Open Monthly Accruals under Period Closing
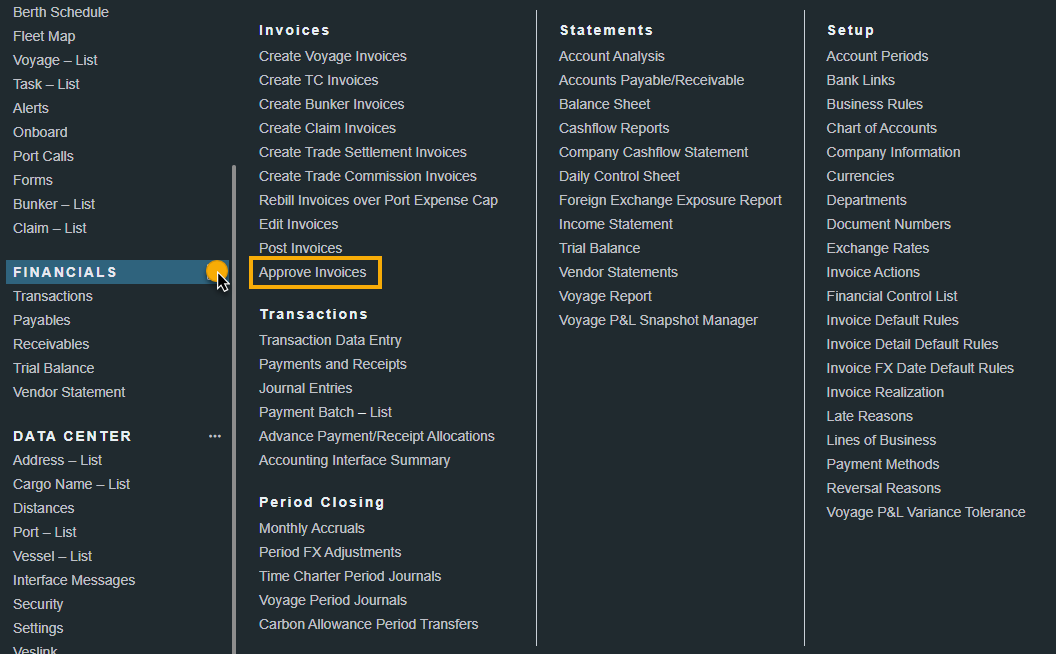Screen dimensions: 1056x654 [311, 528]
